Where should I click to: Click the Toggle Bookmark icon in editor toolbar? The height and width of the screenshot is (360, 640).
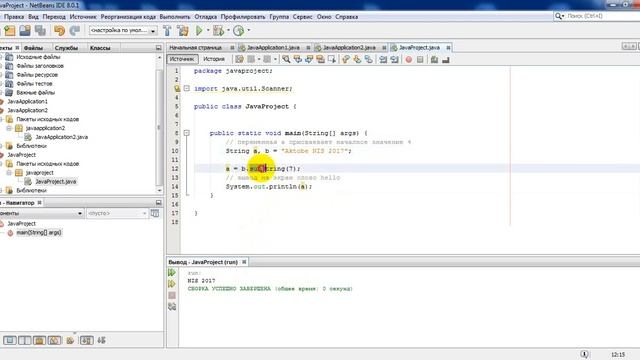[x=368, y=60]
